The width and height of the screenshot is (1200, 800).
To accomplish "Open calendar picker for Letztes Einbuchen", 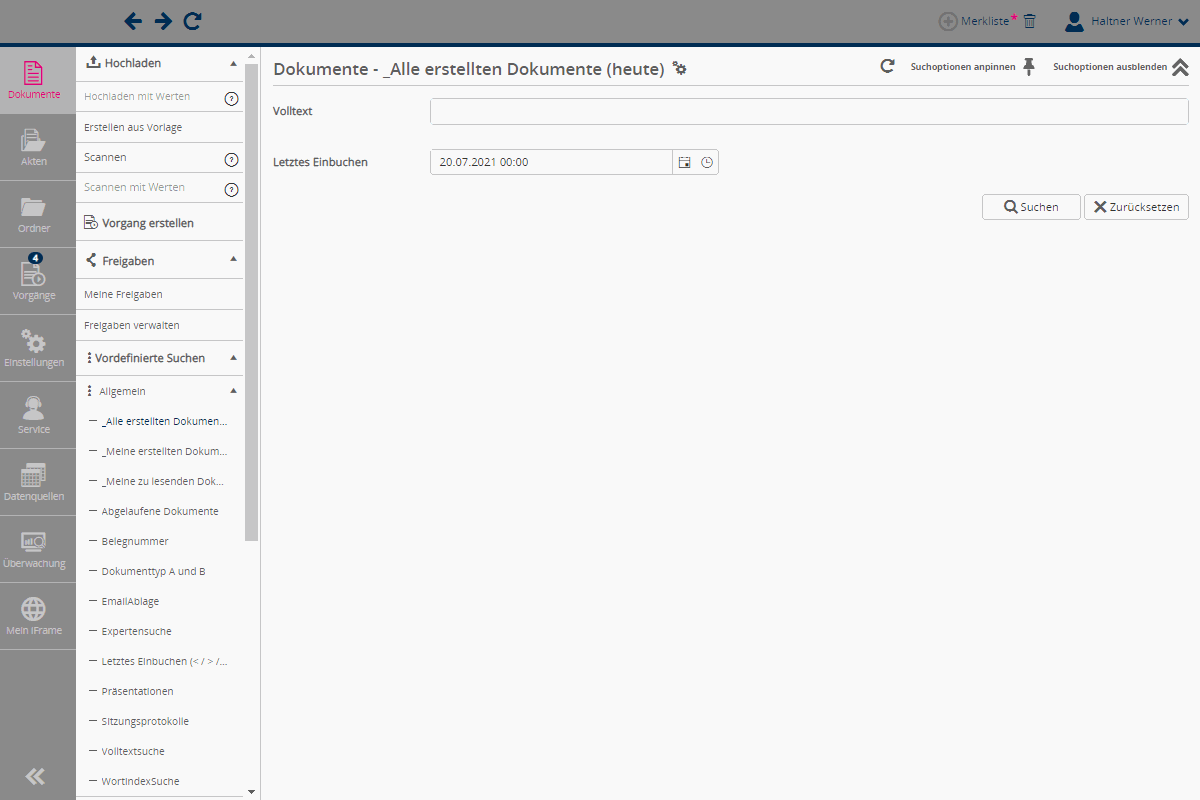I will (x=685, y=162).
